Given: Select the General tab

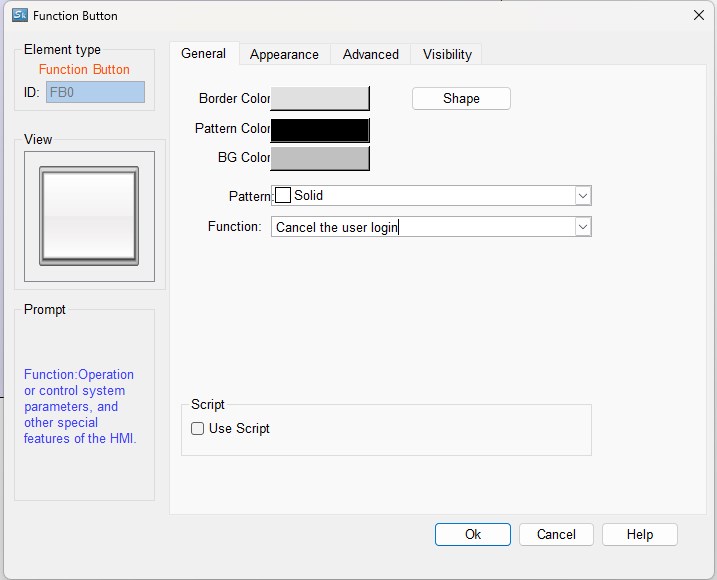Looking at the screenshot, I should pyautogui.click(x=203, y=53).
